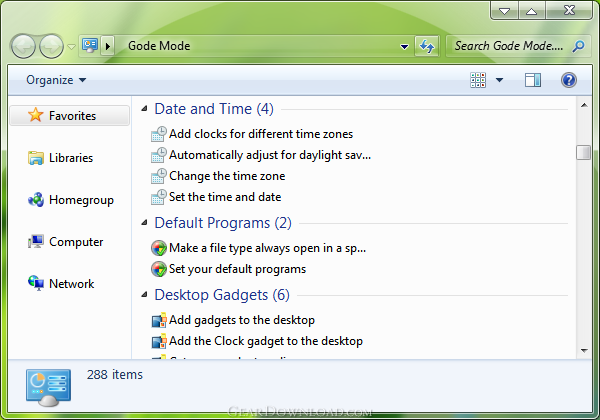Viewport: 600px width, 420px height.
Task: Go forward with the Forward arrow button
Action: [x=52, y=46]
